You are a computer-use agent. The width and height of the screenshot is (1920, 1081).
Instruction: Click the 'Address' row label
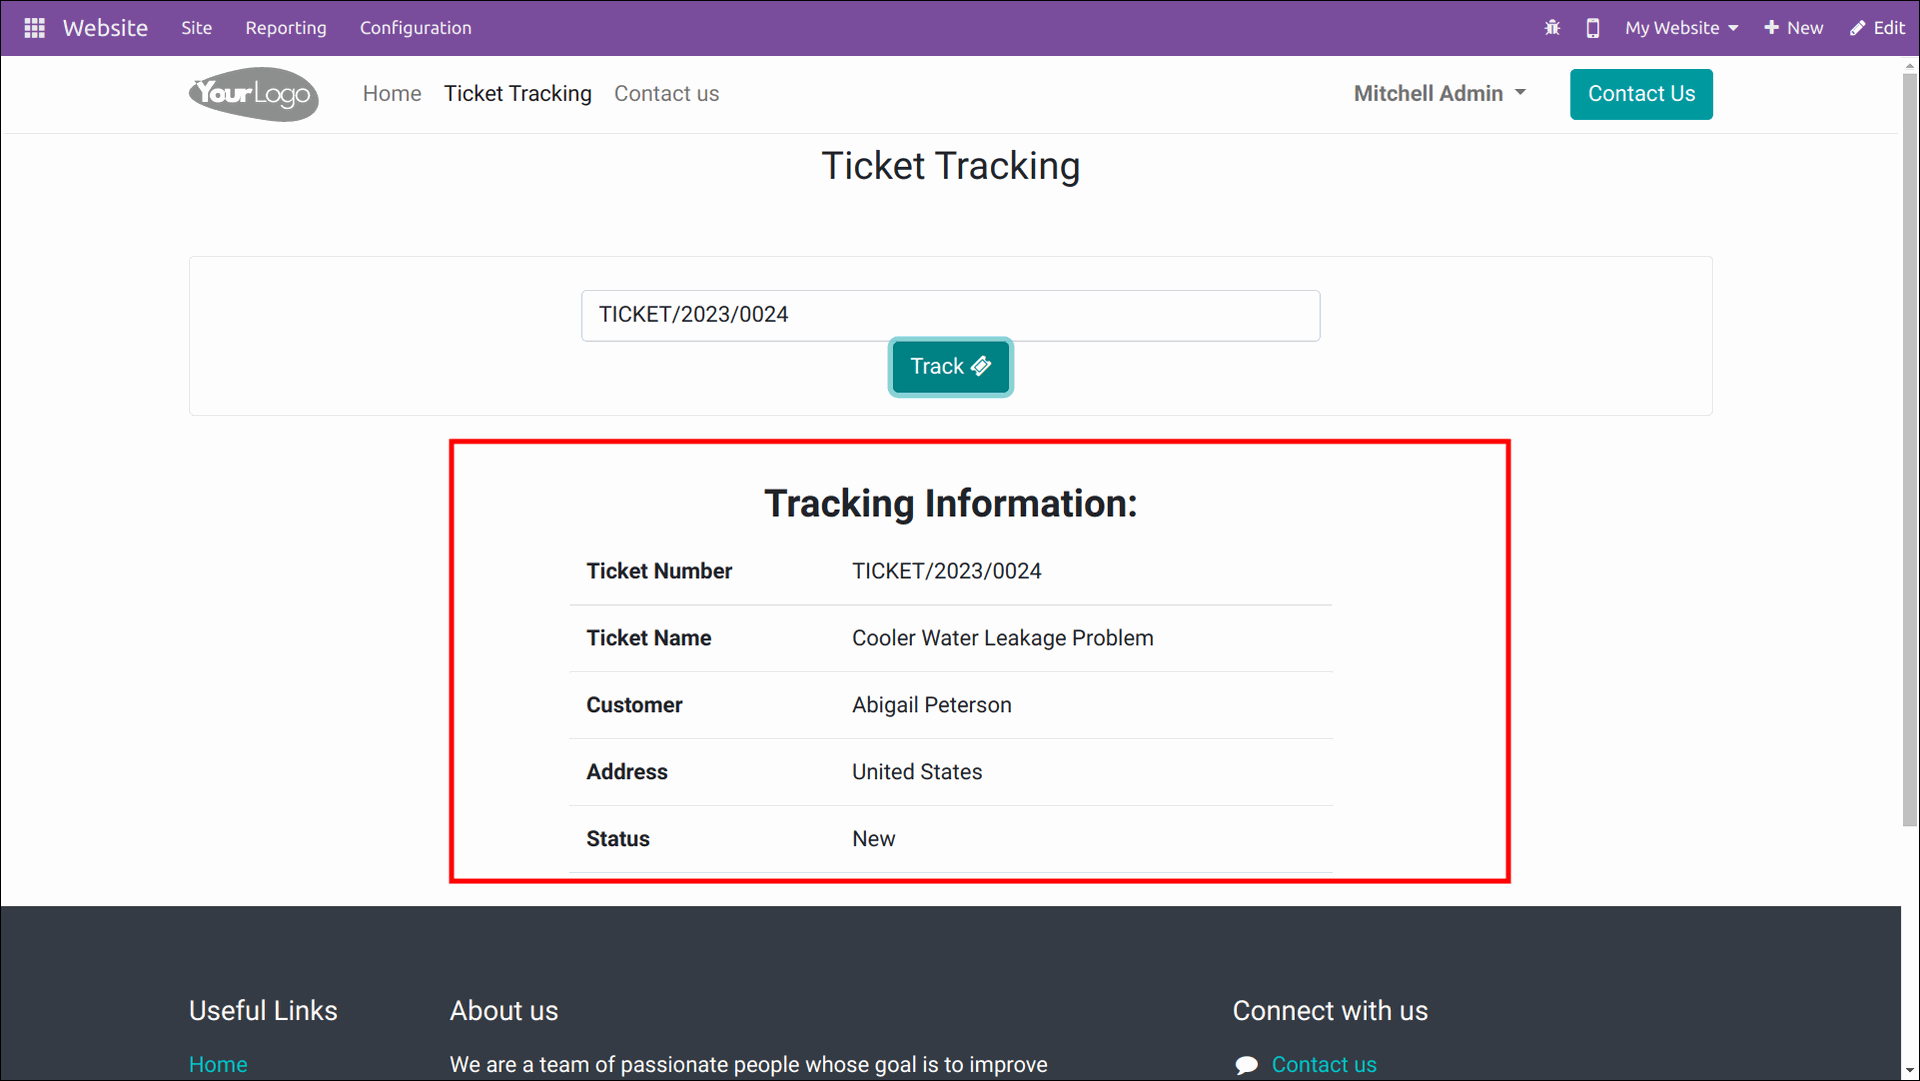tap(627, 772)
